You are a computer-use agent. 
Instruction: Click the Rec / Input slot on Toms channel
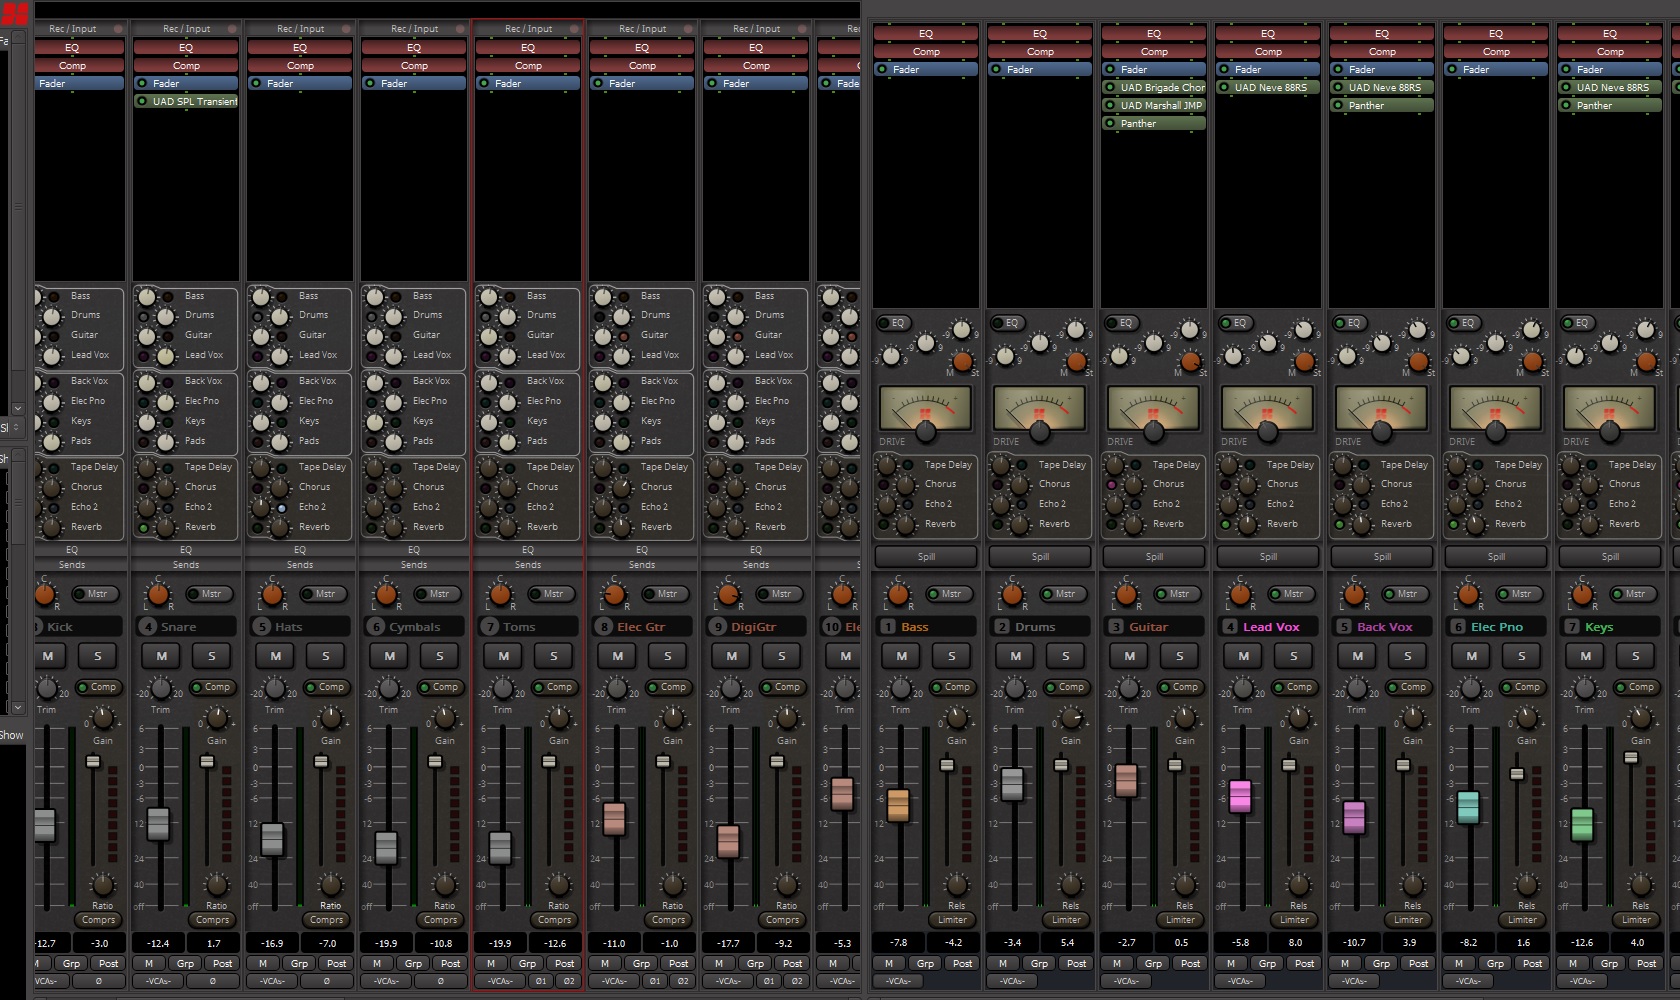(527, 28)
